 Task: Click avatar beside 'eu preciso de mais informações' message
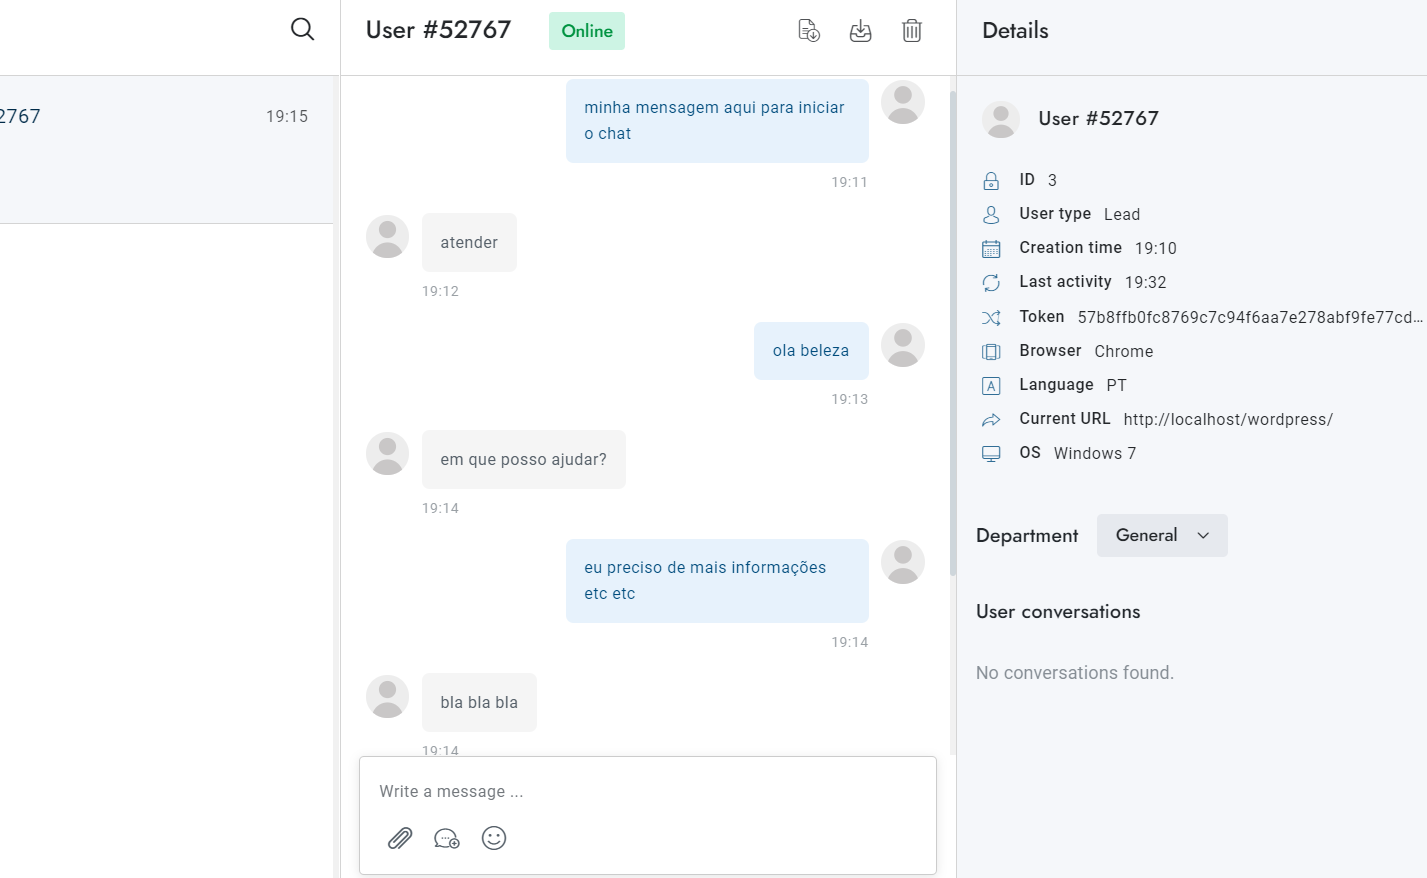tap(903, 562)
